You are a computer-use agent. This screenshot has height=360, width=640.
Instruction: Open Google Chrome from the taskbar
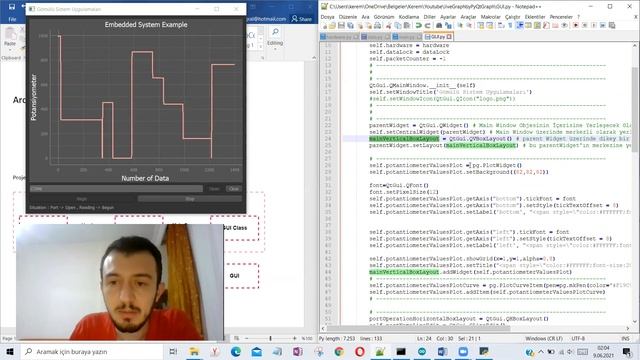point(339,351)
